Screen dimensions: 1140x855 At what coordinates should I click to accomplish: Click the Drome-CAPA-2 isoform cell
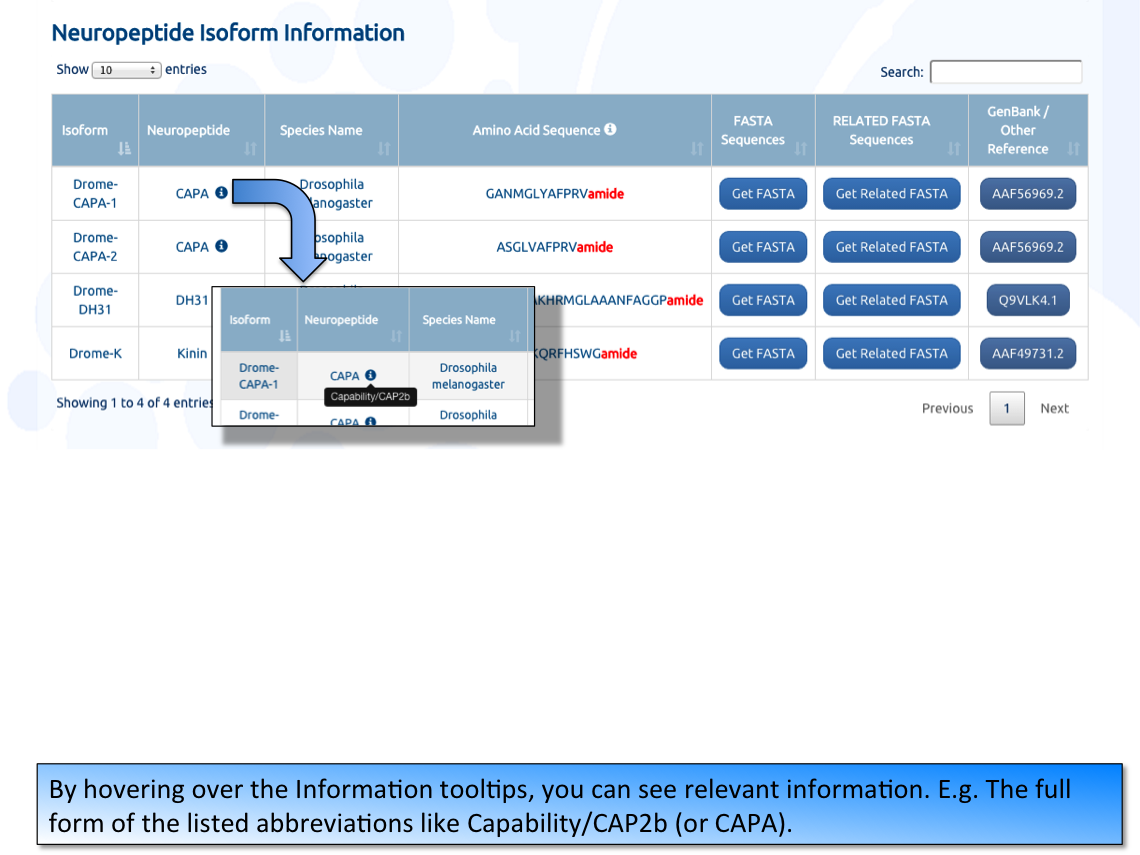(x=95, y=246)
